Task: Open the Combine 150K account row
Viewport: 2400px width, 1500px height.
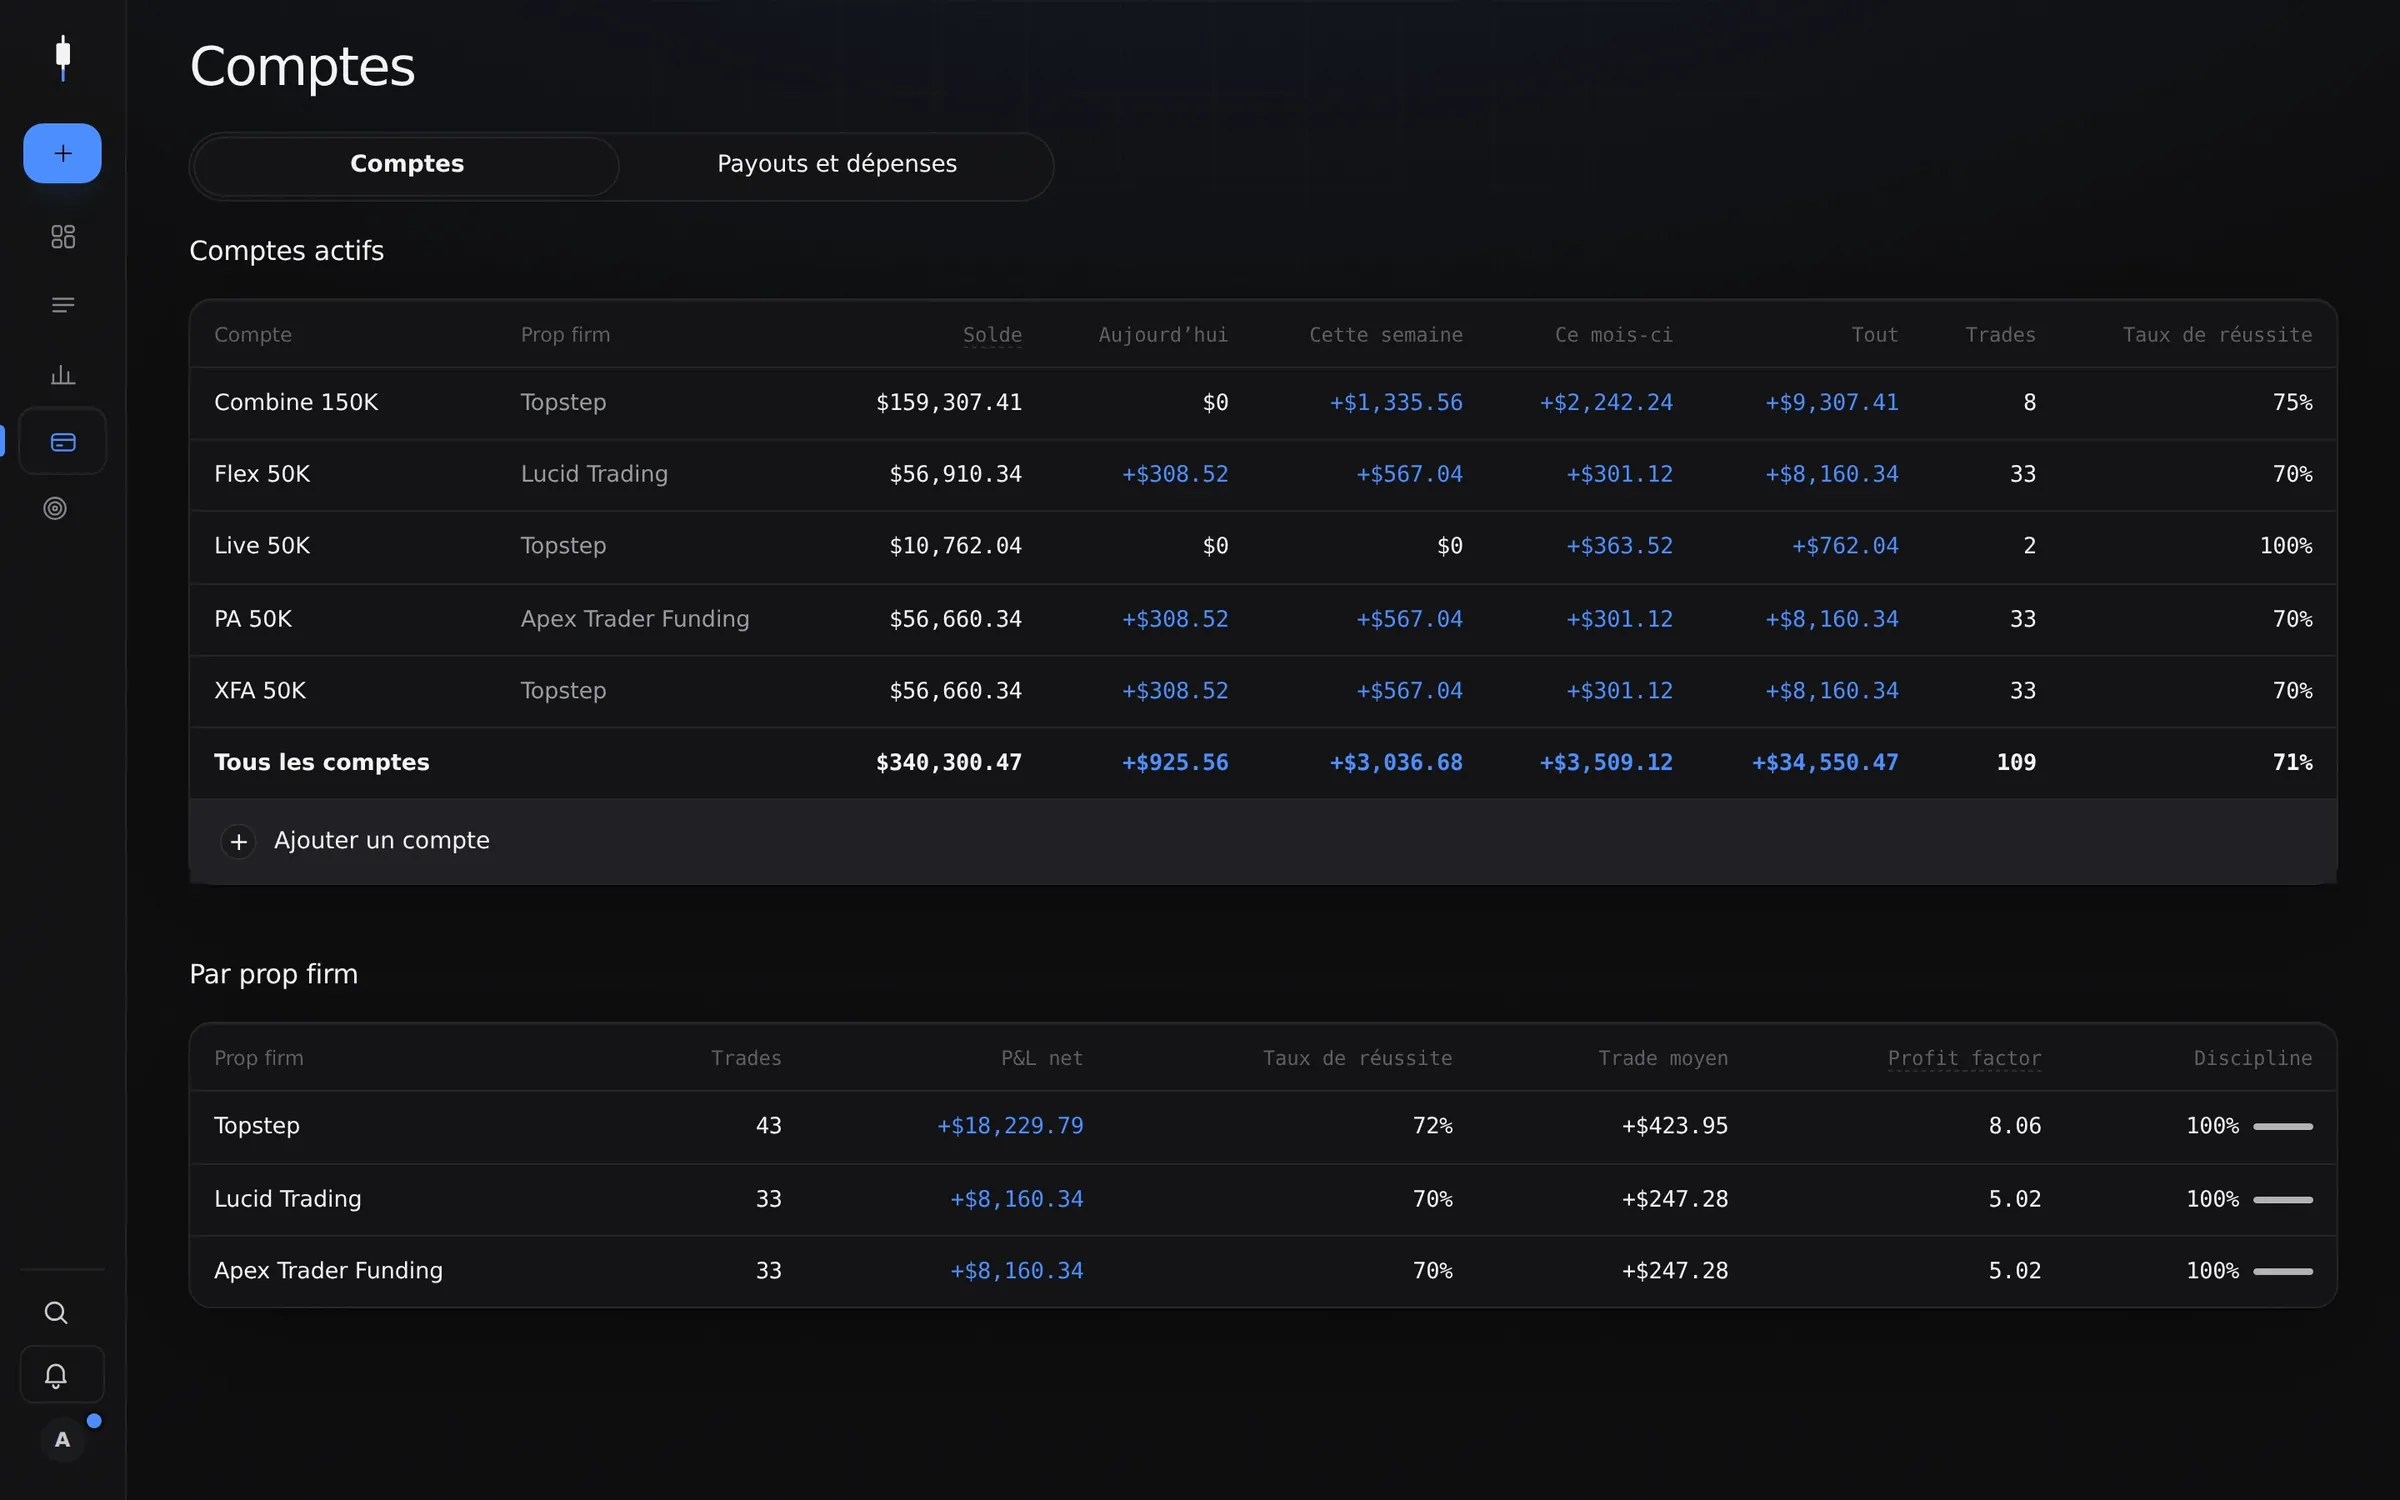Action: tap(1263, 403)
